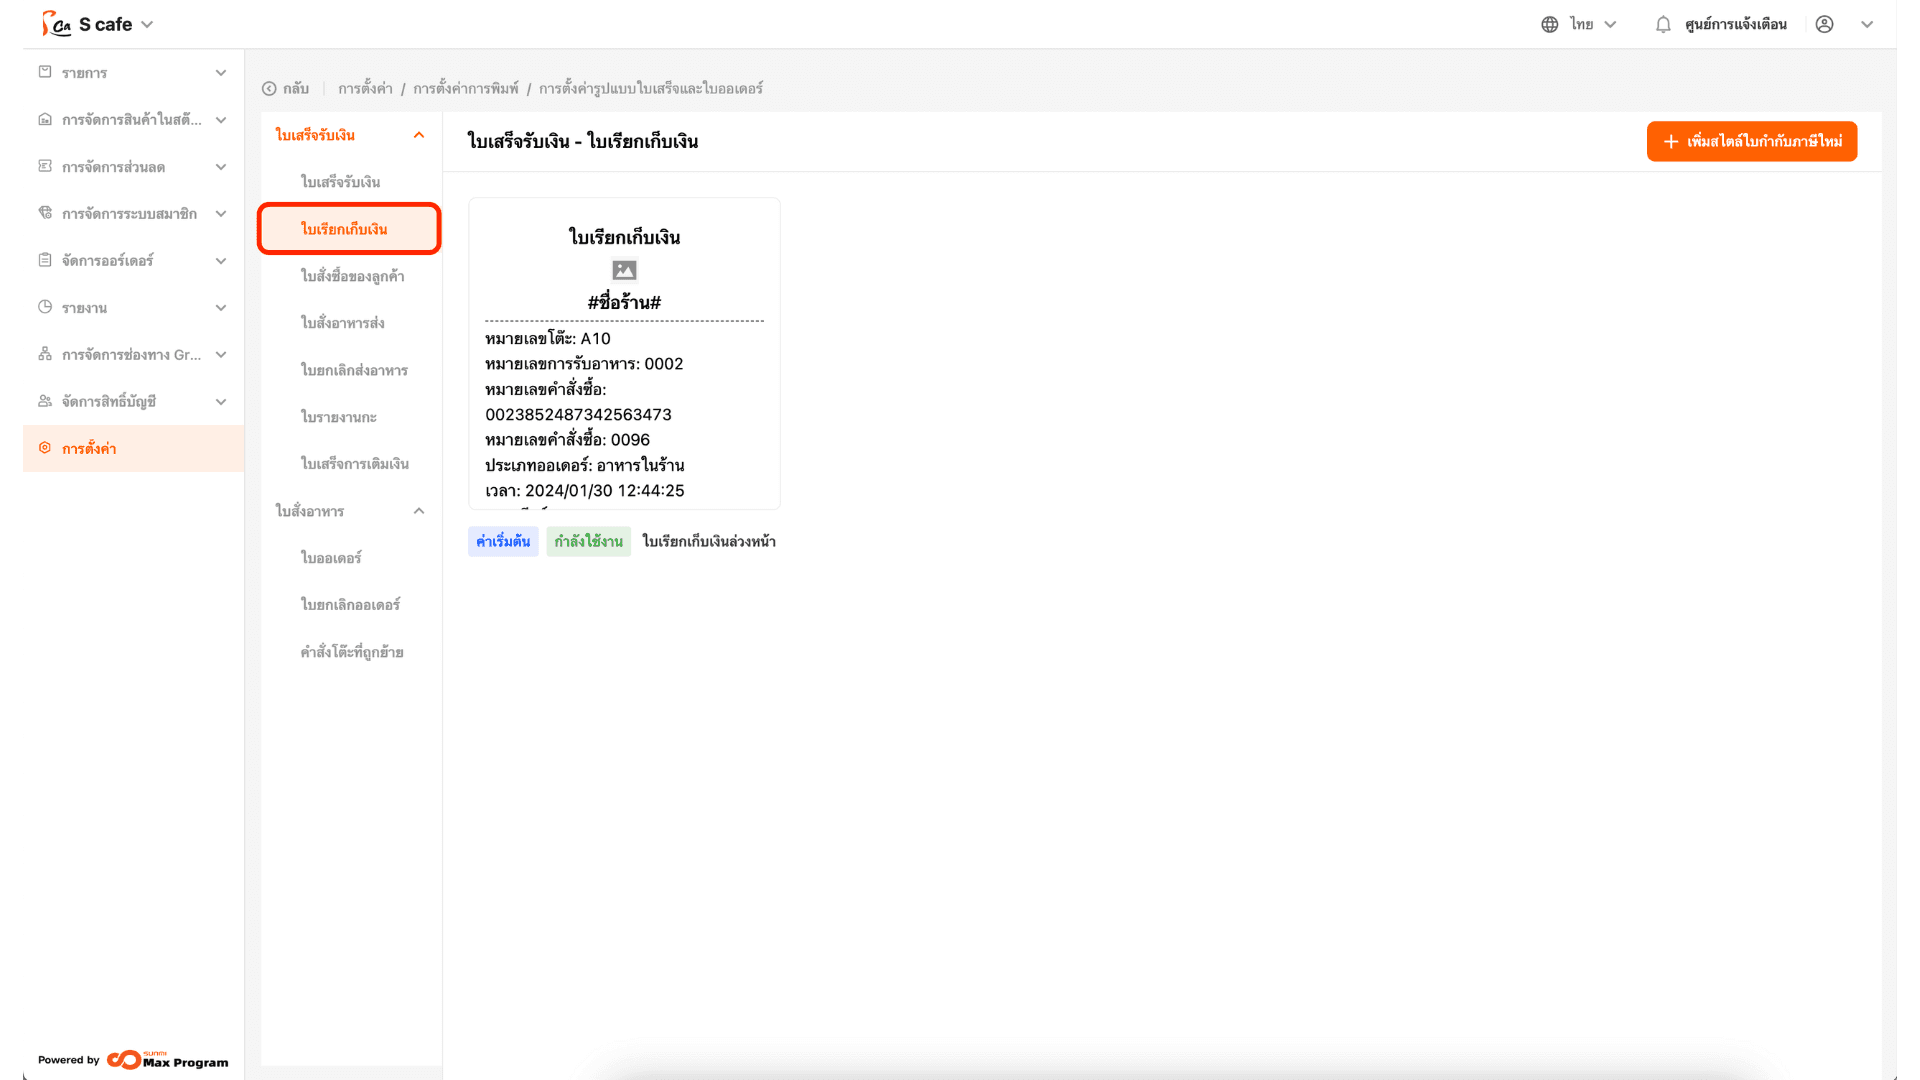Open the ใบเรียกเก็บเงิน receipt preview card
Viewport: 1920px width, 1080px height.
(624, 354)
